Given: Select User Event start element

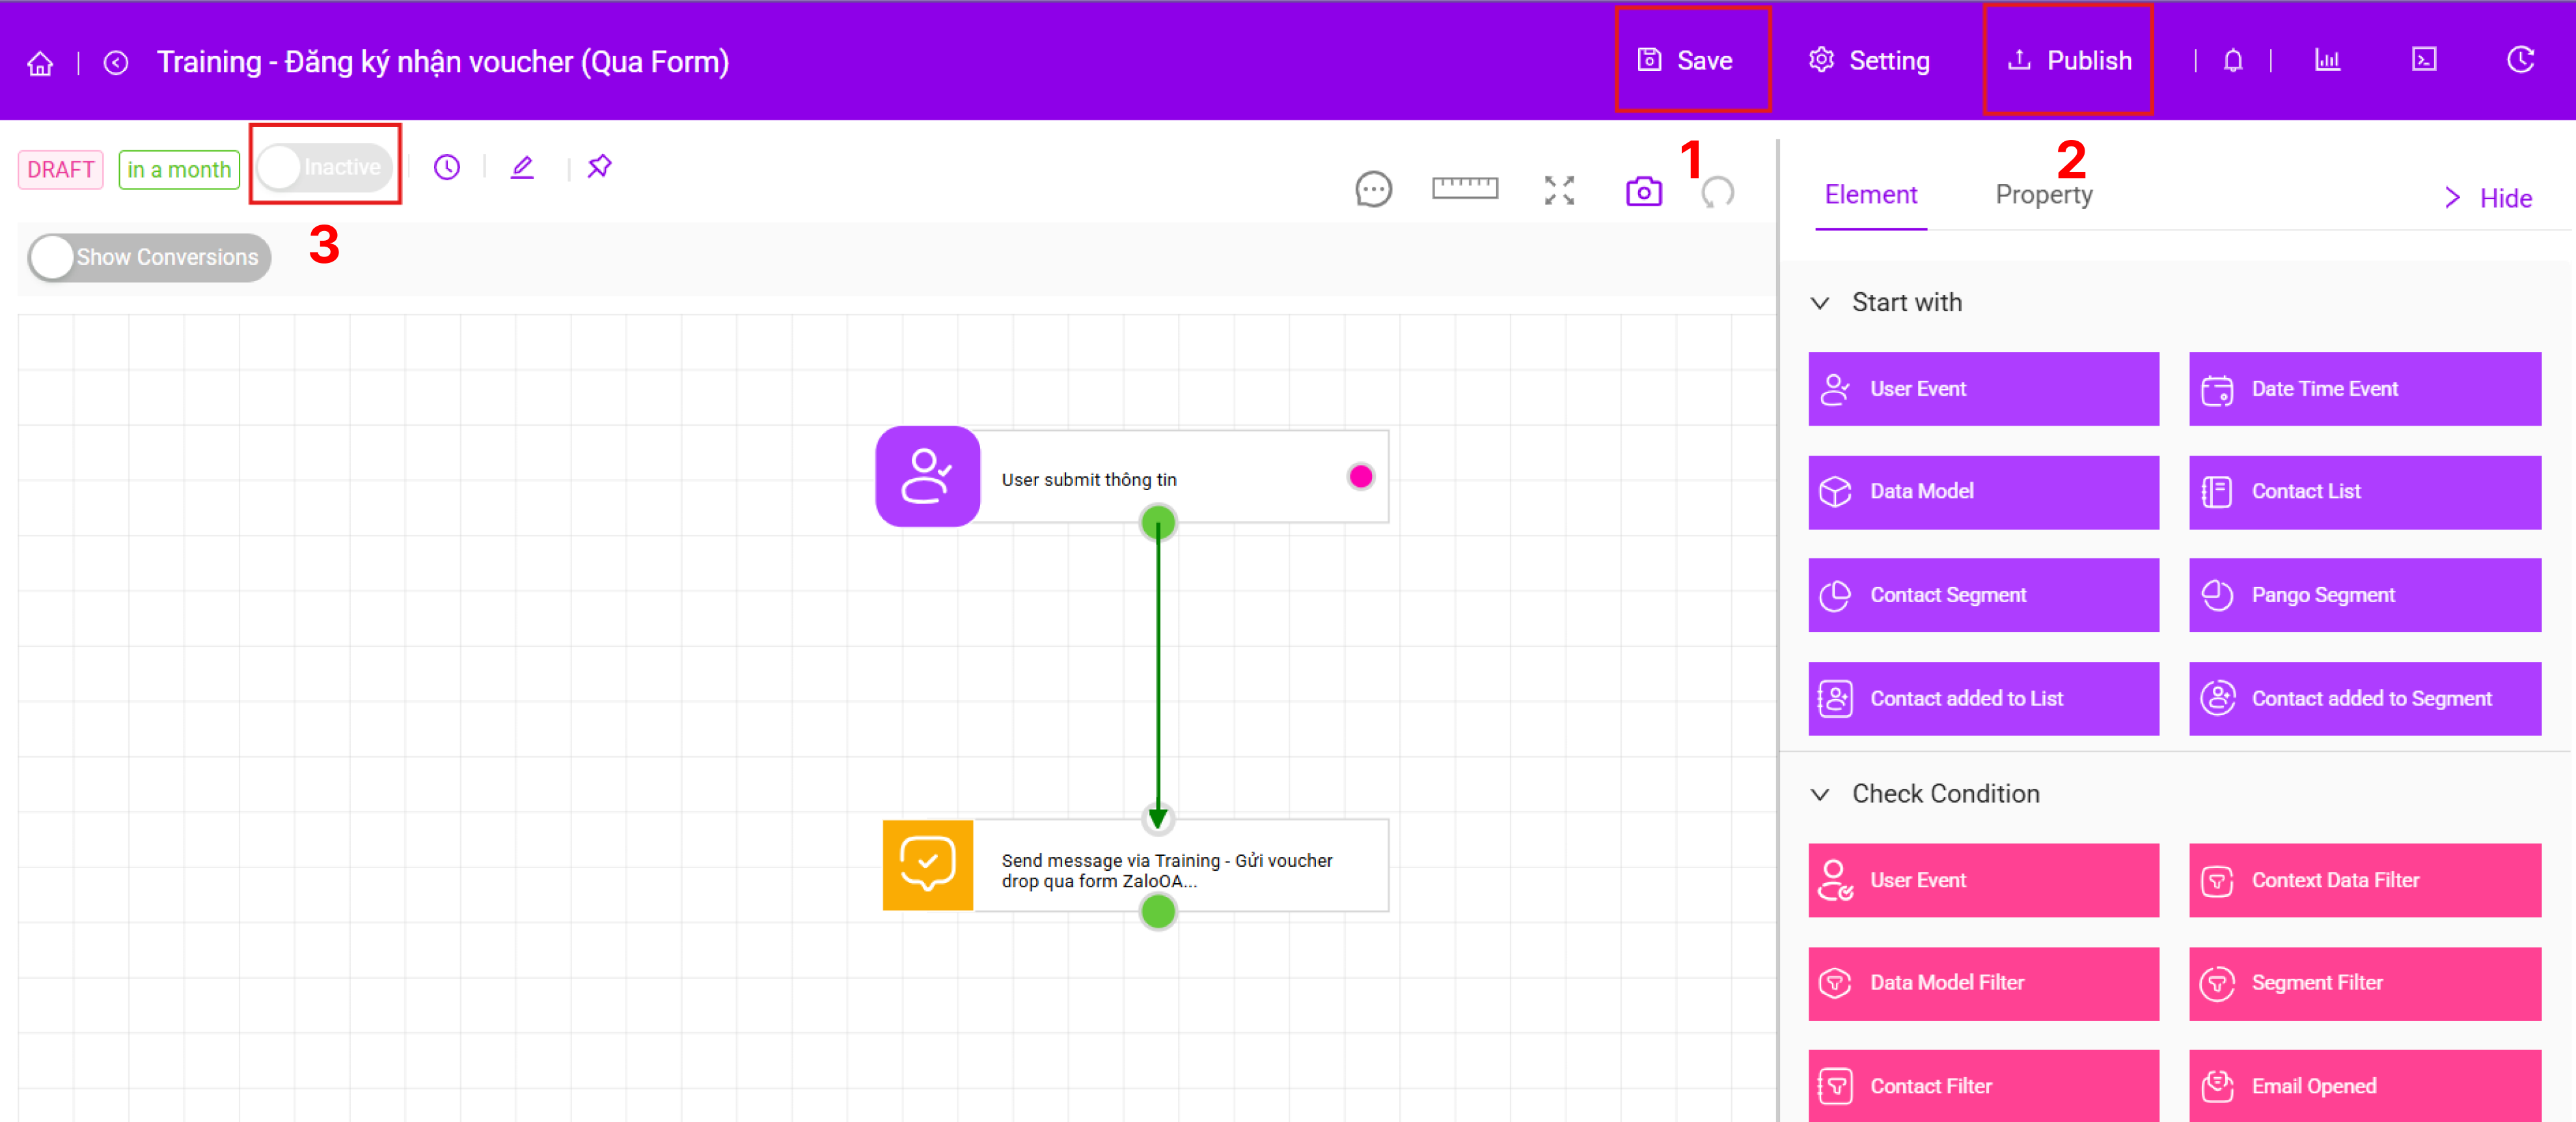Looking at the screenshot, I should pos(1983,388).
